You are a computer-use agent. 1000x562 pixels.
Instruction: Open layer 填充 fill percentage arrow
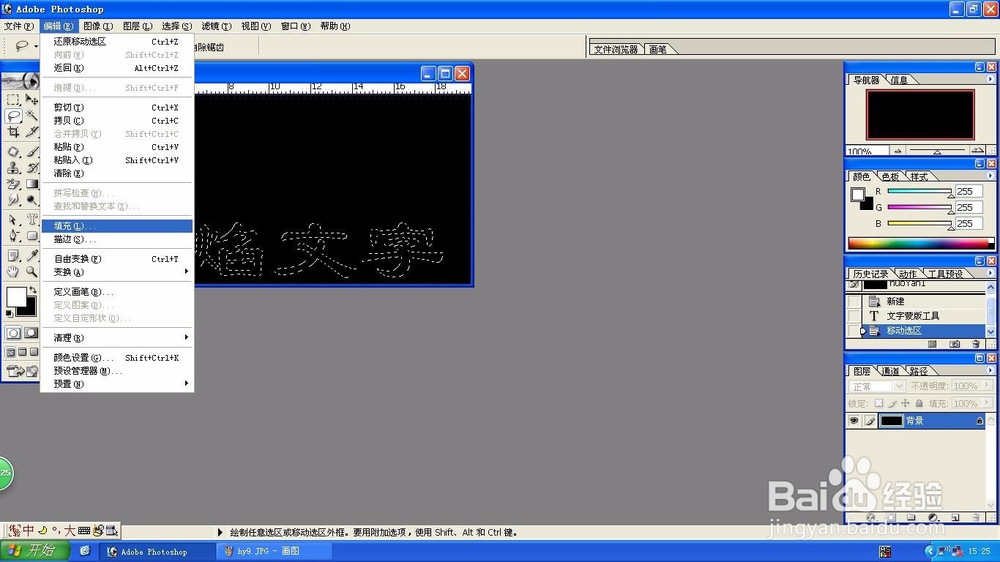tap(986, 403)
